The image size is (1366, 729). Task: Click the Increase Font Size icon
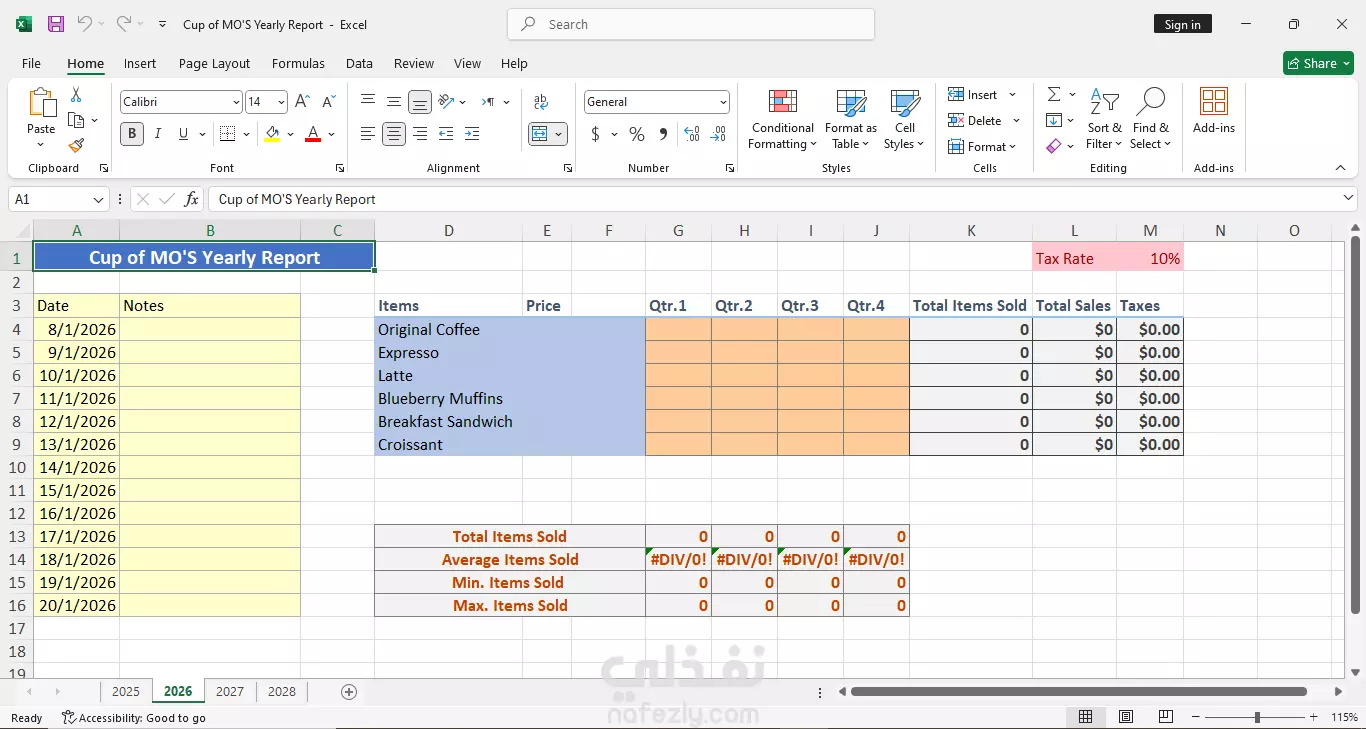point(302,102)
